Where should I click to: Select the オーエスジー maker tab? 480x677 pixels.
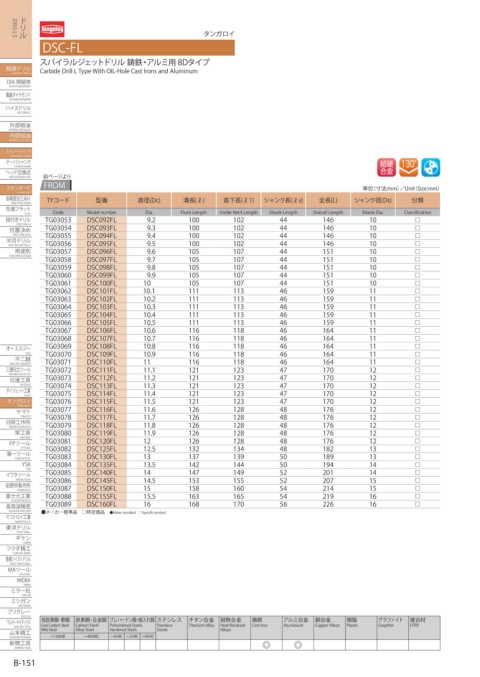16,350
